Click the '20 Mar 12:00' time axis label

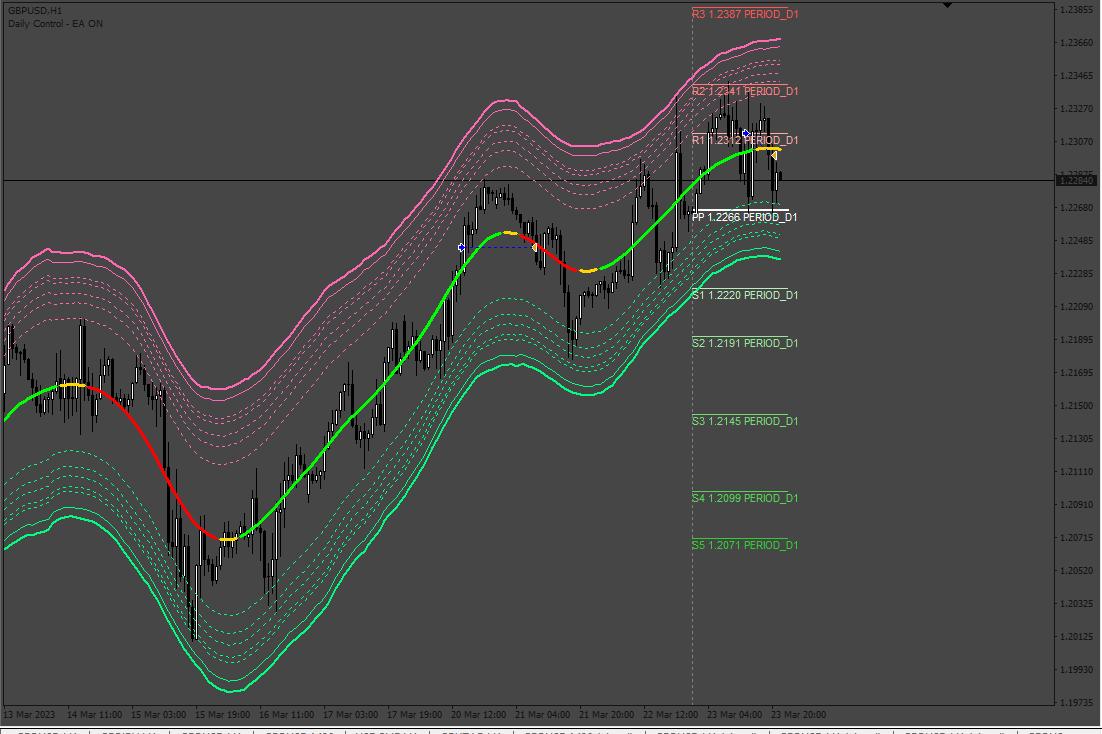[478, 714]
